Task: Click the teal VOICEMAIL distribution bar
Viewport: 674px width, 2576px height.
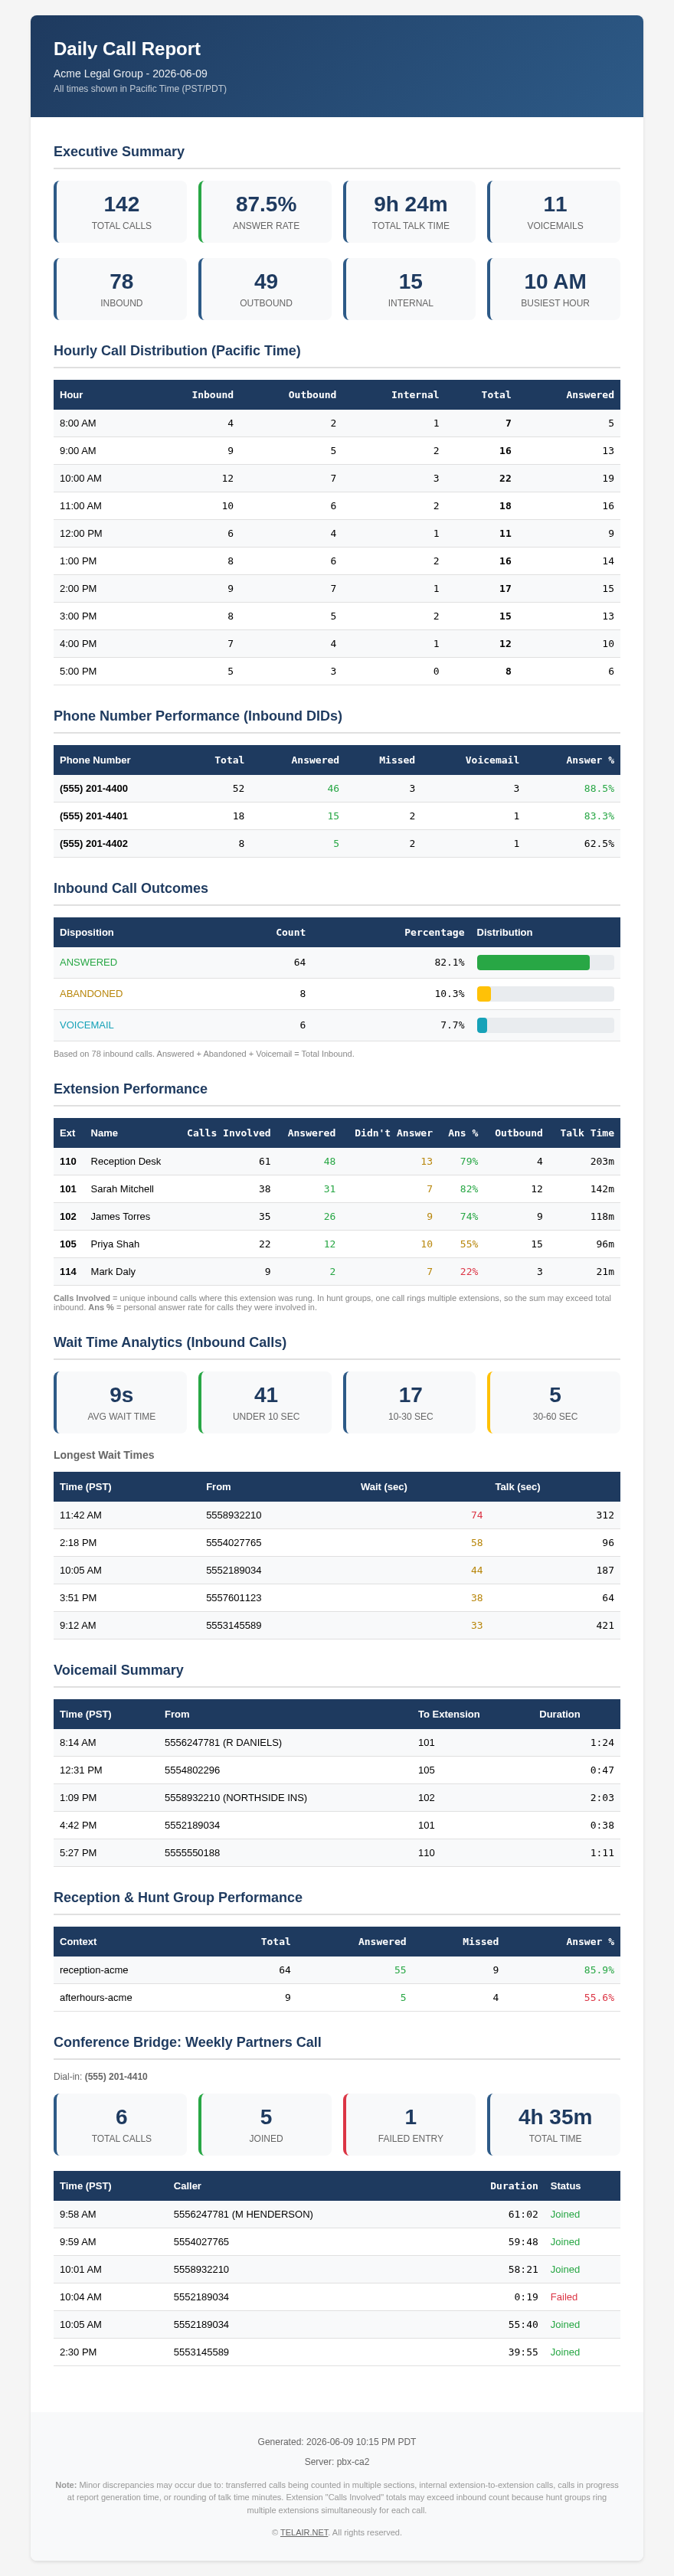Action: (x=482, y=1025)
